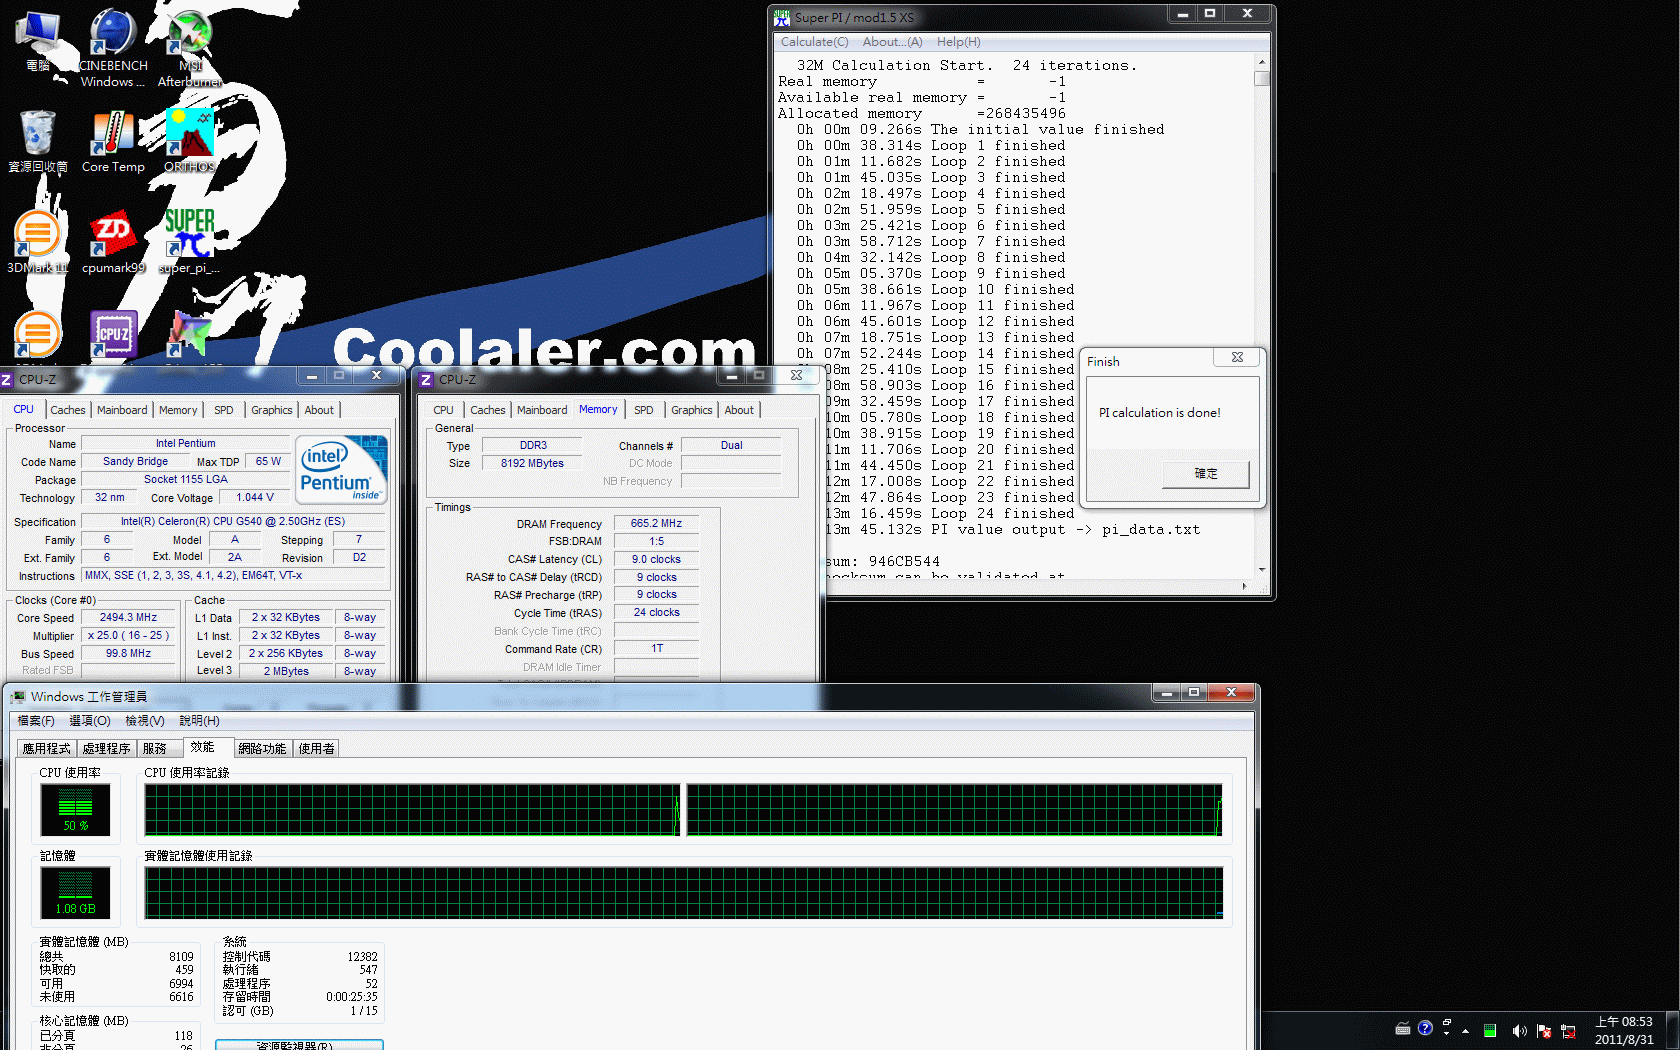Open the Calculate(C) menu in Super PI

pos(814,42)
